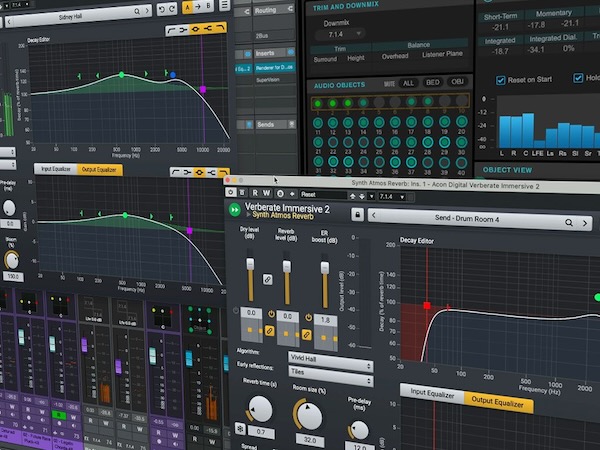Image resolution: width=600 pixels, height=450 pixels.
Task: Toggle low-cut band icon in upper Decay Editor
Action: point(171,31)
